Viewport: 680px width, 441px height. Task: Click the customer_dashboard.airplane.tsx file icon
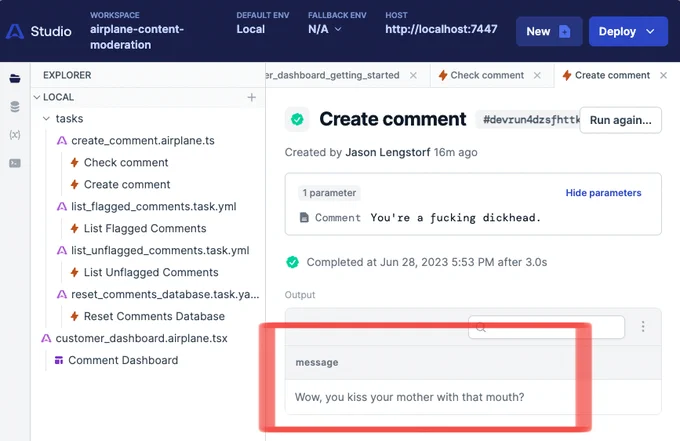point(46,338)
